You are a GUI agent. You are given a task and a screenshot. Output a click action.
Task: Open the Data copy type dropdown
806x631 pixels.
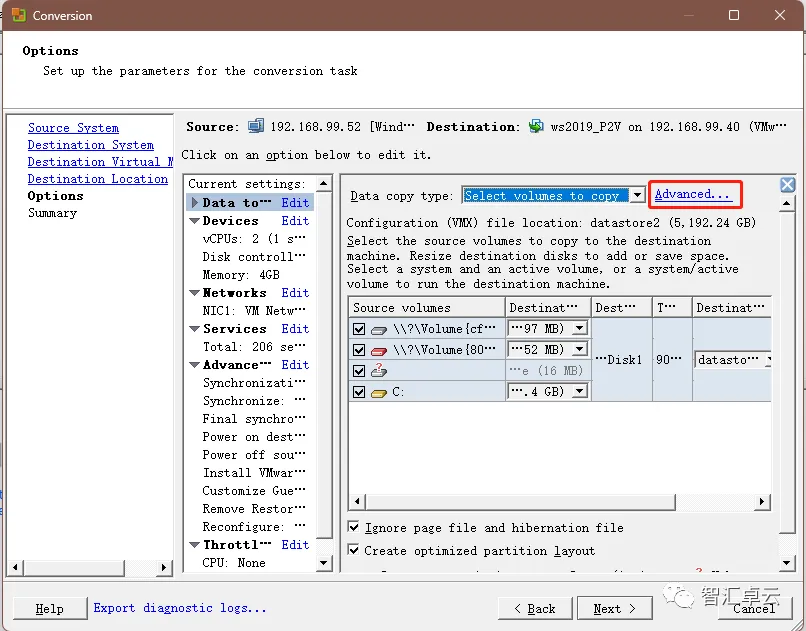637,195
